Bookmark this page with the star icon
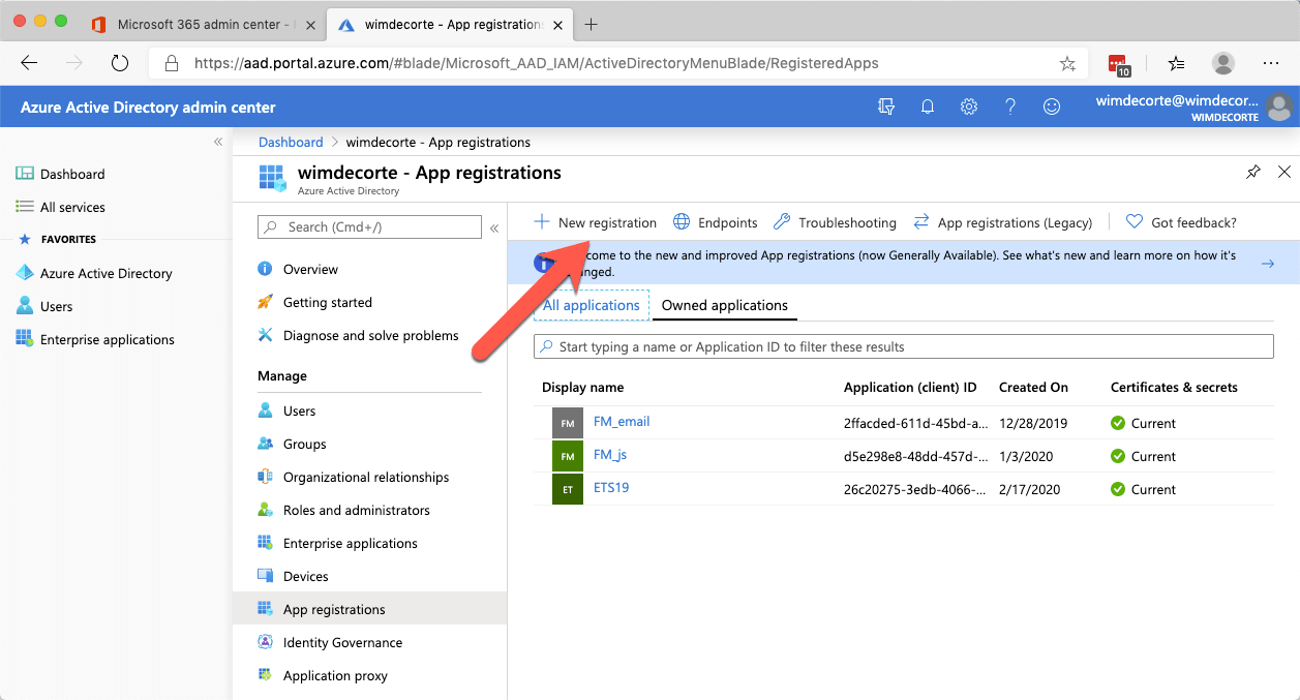This screenshot has width=1300, height=700. point(1067,63)
